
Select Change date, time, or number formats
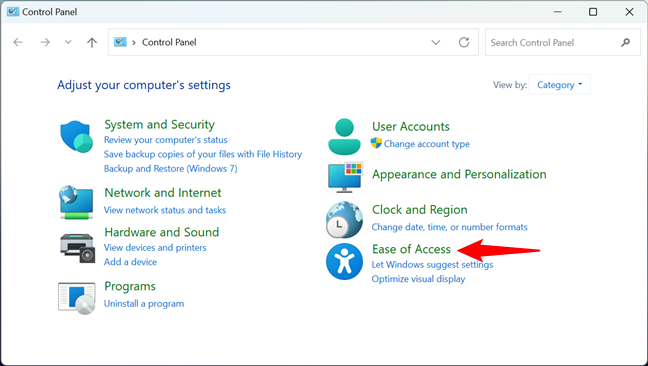pyautogui.click(x=450, y=227)
